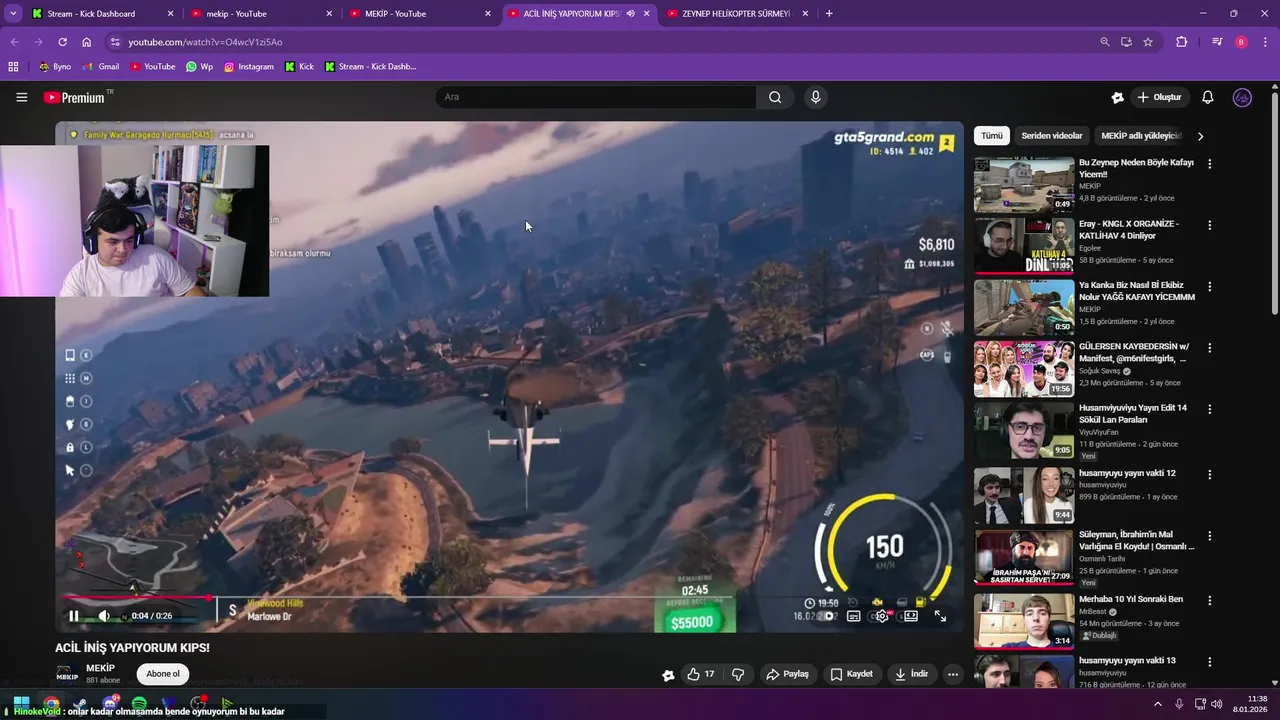1280x720 pixels.
Task: Open options for GÜLERSEN KAYBEDERSİN video
Action: pos(1210,348)
